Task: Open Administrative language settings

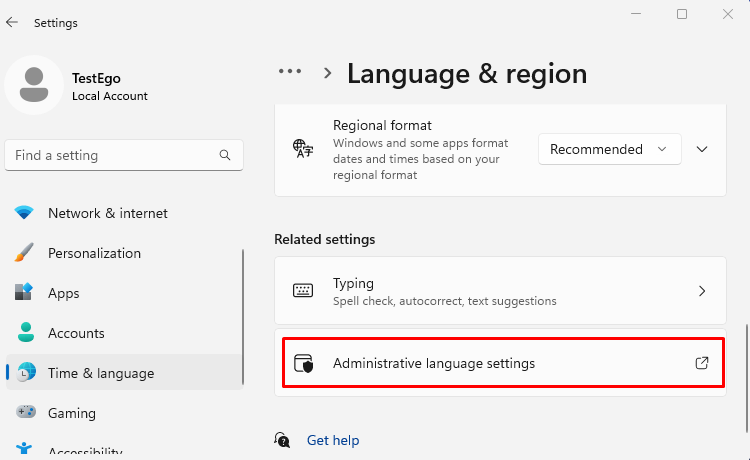Action: (503, 363)
